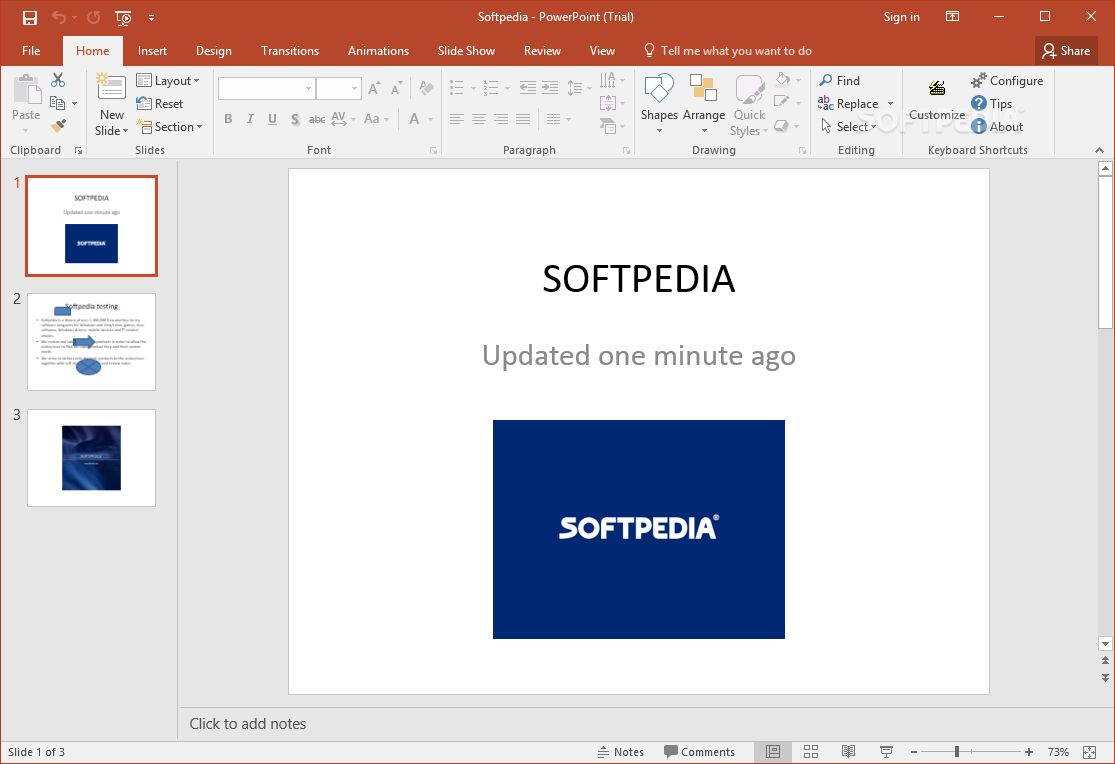This screenshot has height=764, width=1115.
Task: Switch to Reading View in status bar
Action: point(848,752)
